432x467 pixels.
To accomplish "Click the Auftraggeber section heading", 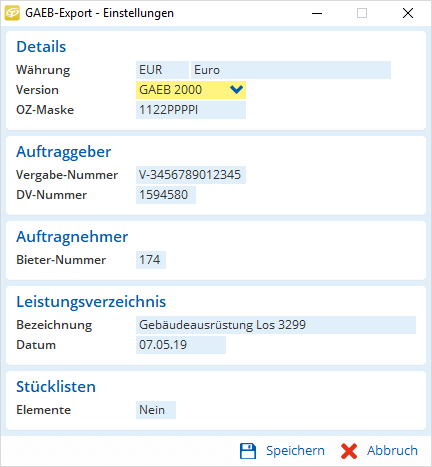I will (63, 152).
